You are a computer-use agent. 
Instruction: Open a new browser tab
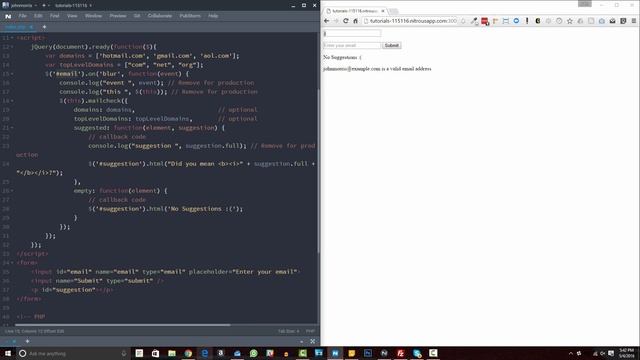393,11
